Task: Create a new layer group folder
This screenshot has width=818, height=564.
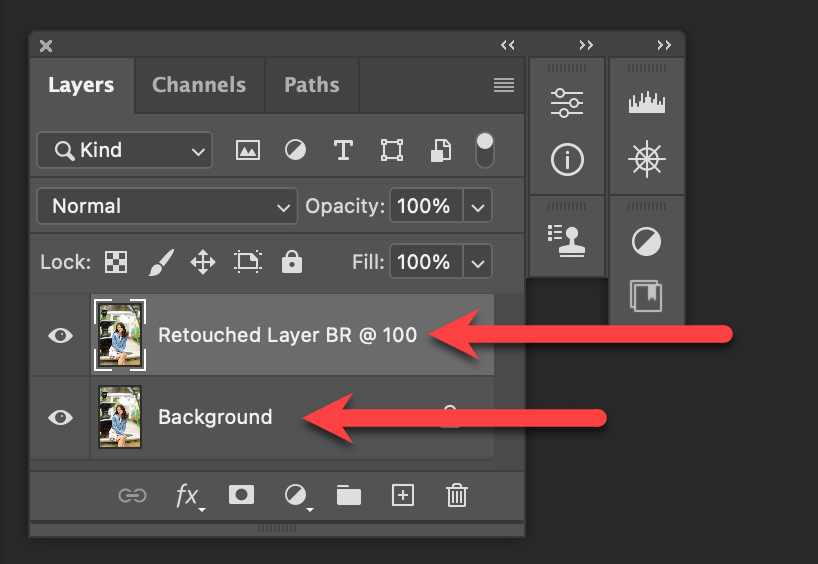Action: tap(348, 495)
